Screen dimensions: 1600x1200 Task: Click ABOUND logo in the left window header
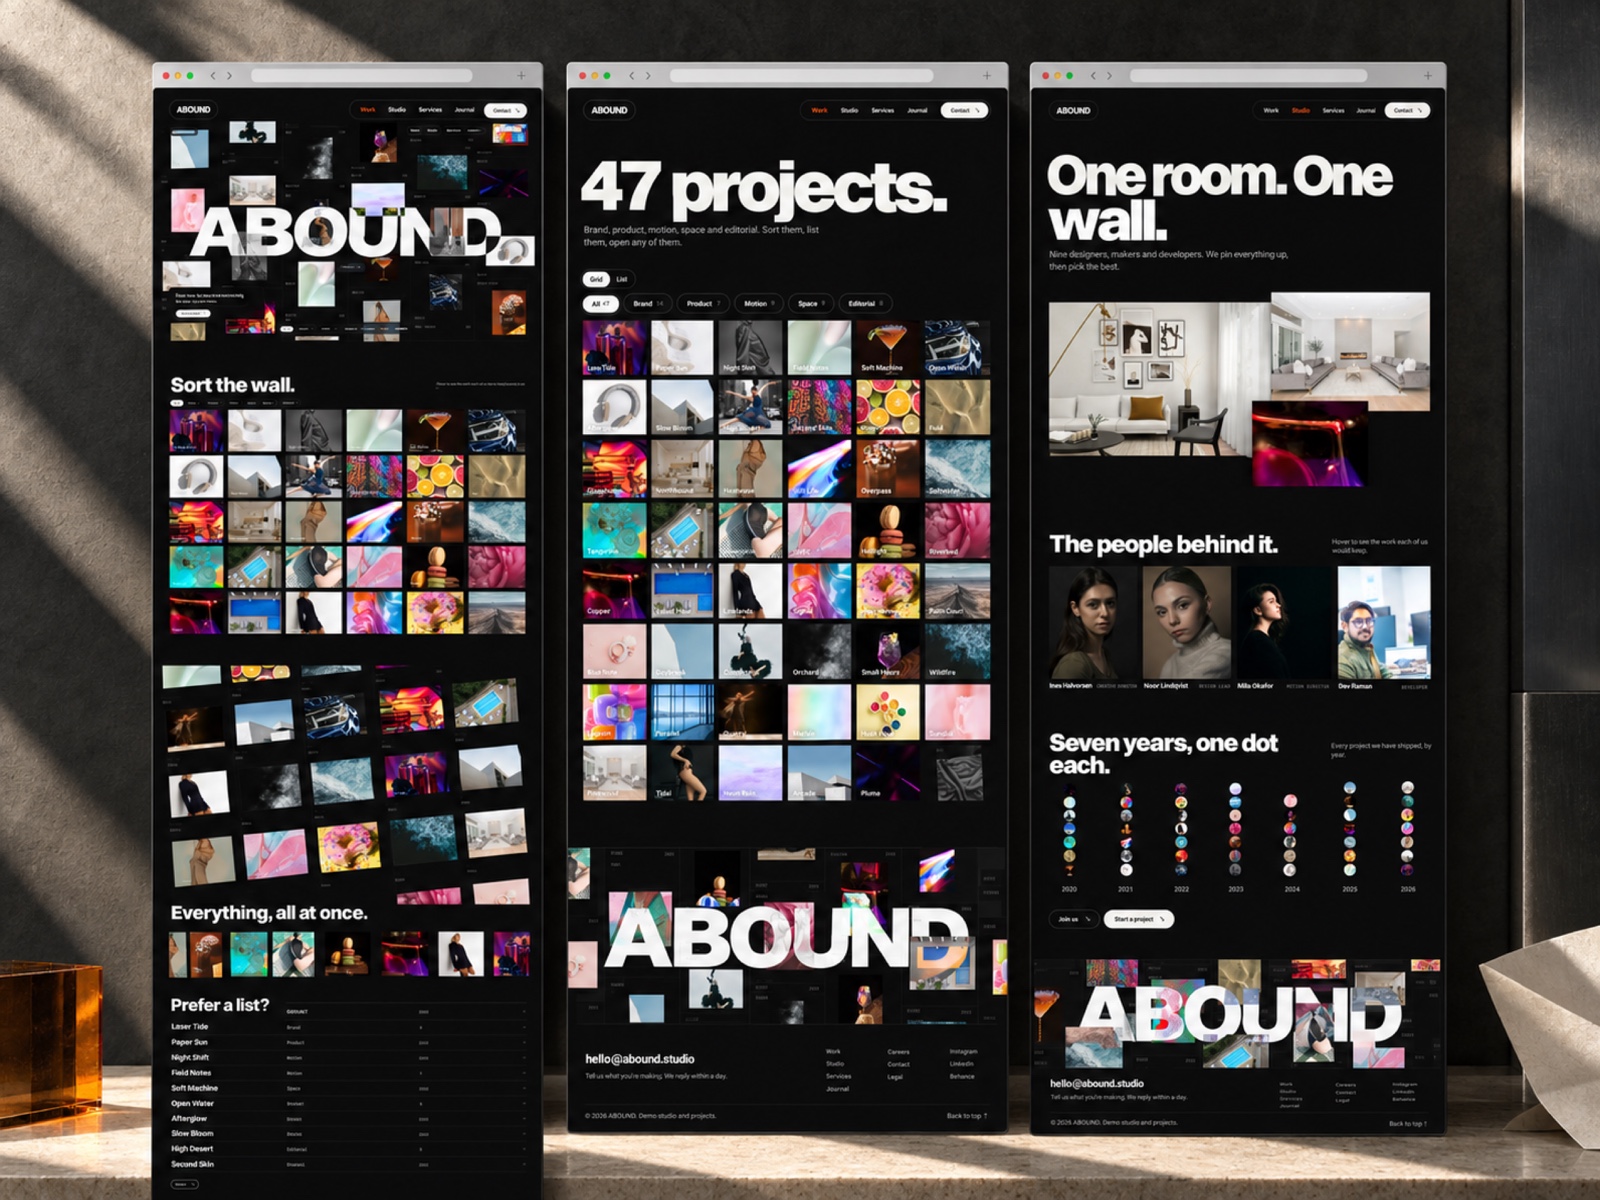coord(193,109)
